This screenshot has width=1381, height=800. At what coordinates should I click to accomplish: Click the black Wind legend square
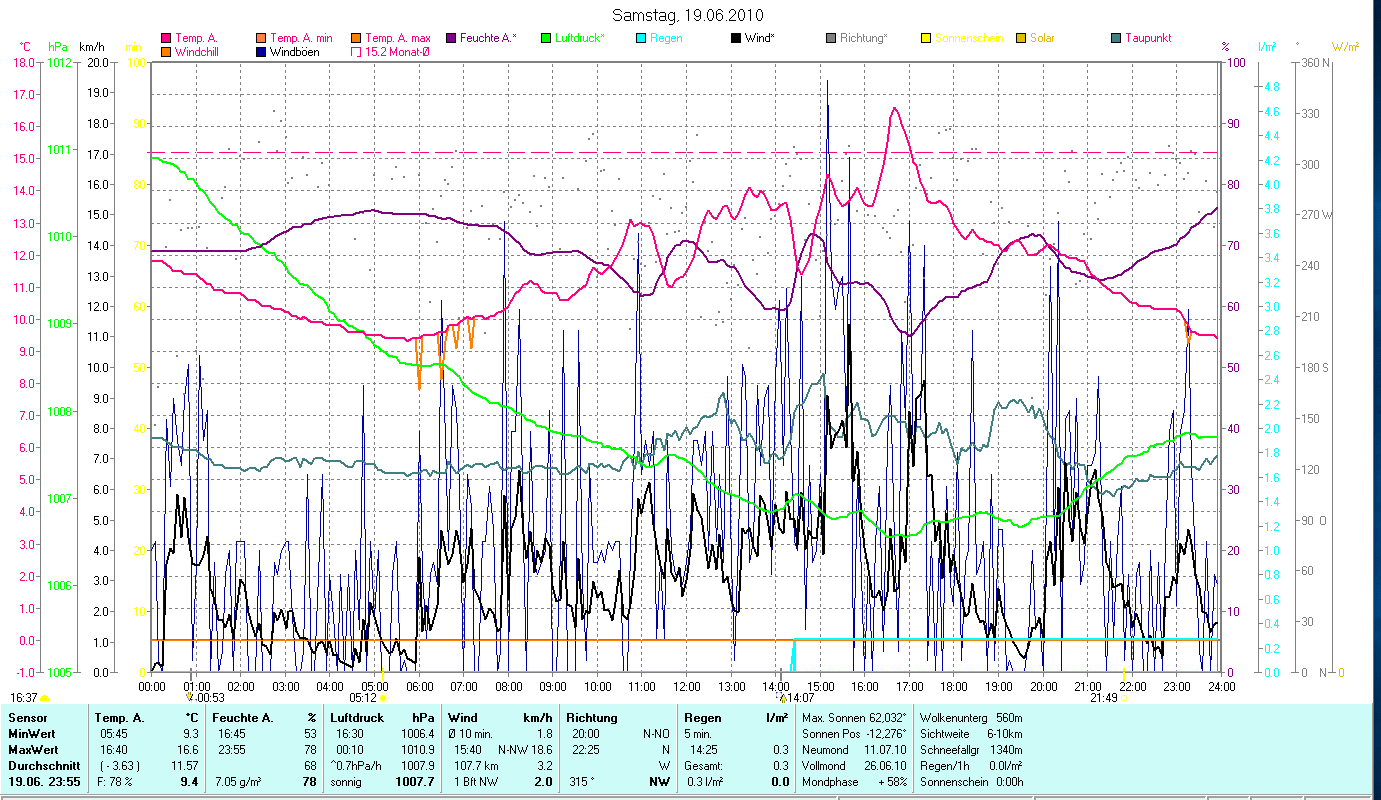(x=737, y=38)
